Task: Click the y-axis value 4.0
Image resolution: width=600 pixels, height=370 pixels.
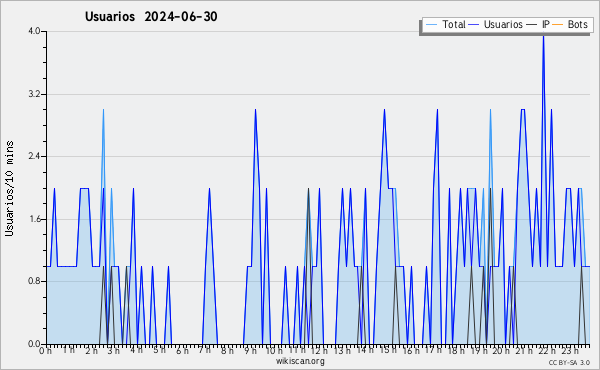Action: [34, 31]
